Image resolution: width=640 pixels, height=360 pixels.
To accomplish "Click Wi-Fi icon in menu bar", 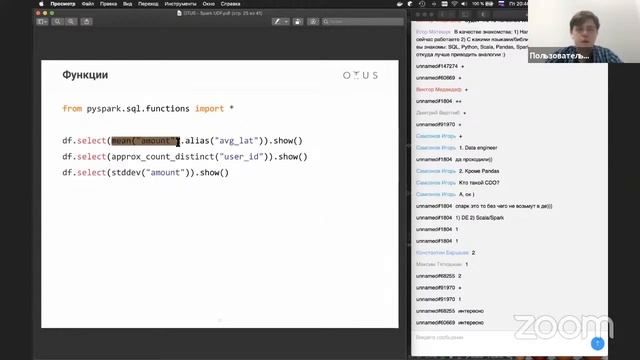I will tap(454, 4).
